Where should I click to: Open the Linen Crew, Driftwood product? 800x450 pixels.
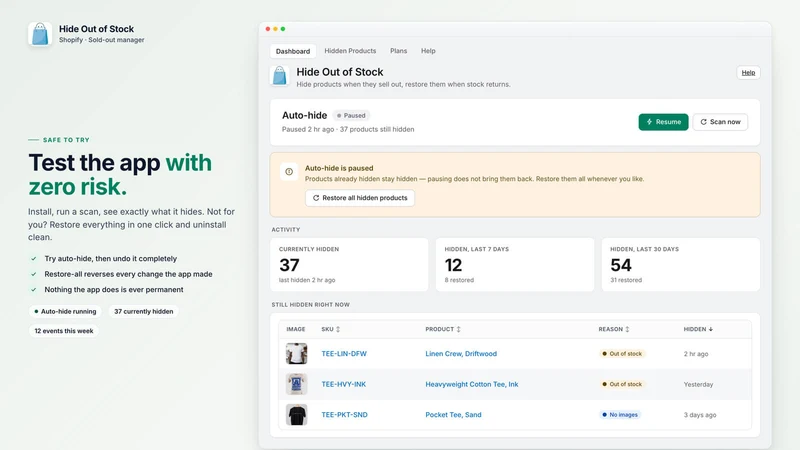[461, 354]
